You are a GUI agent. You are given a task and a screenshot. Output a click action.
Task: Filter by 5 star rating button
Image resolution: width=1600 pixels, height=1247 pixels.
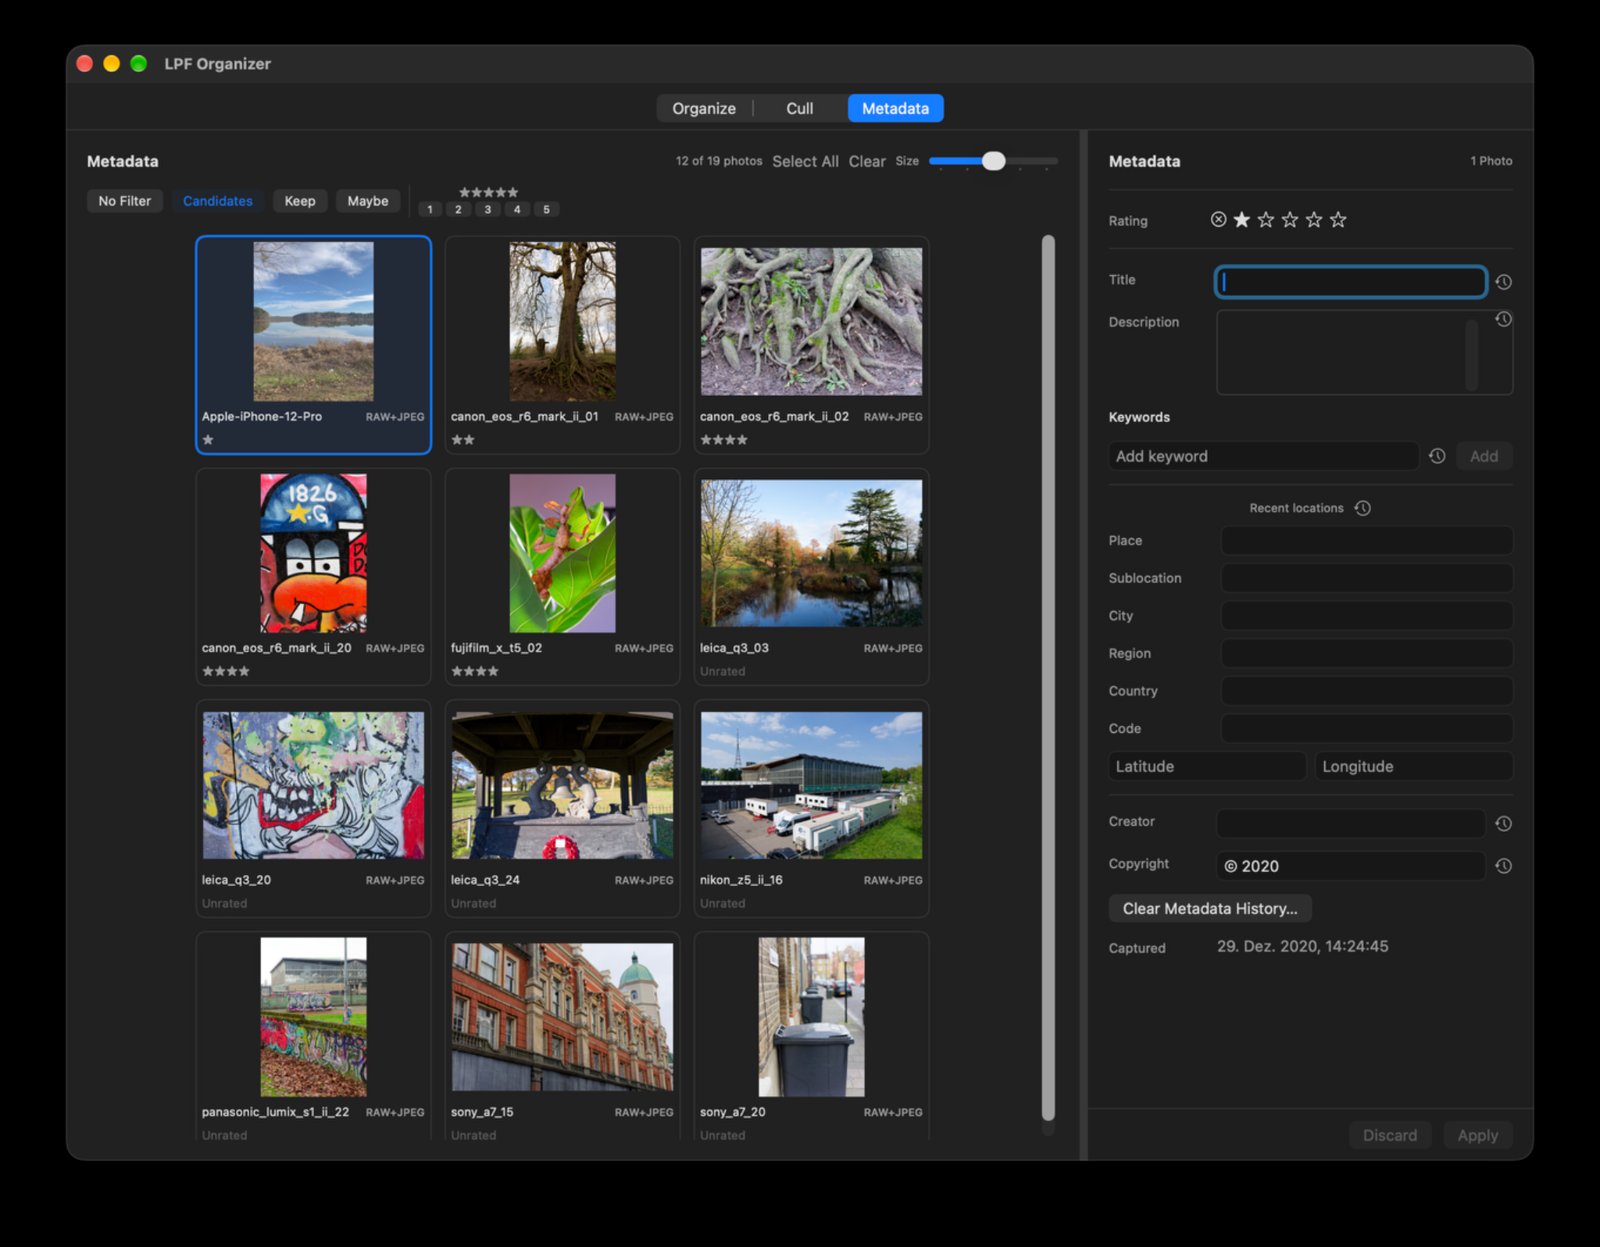(546, 210)
